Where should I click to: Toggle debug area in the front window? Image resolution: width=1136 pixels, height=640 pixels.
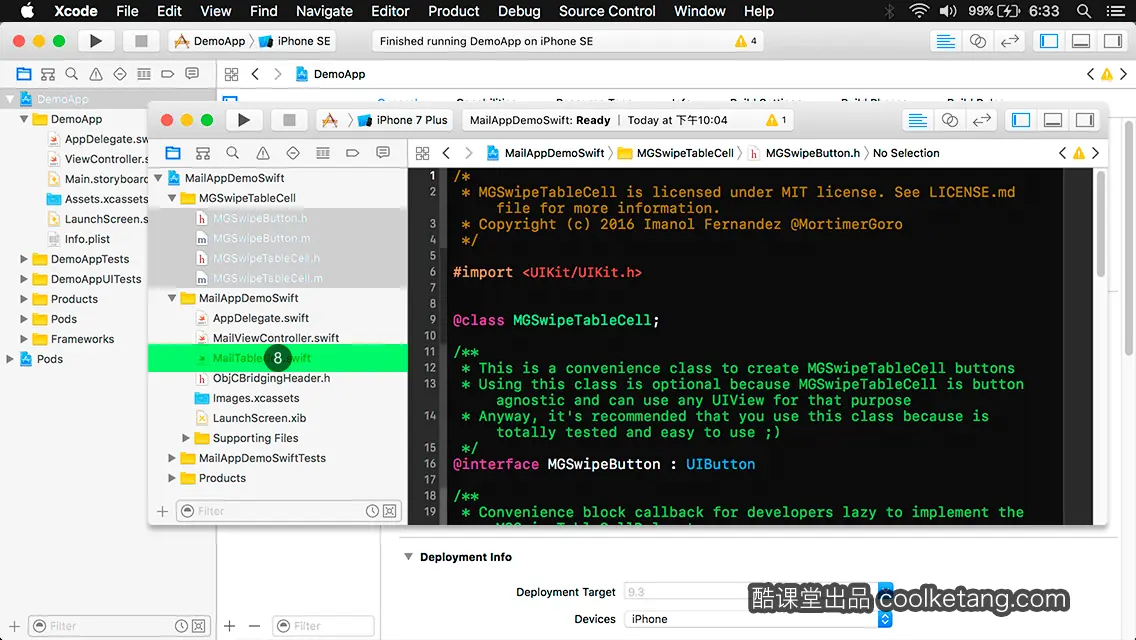(1053, 120)
